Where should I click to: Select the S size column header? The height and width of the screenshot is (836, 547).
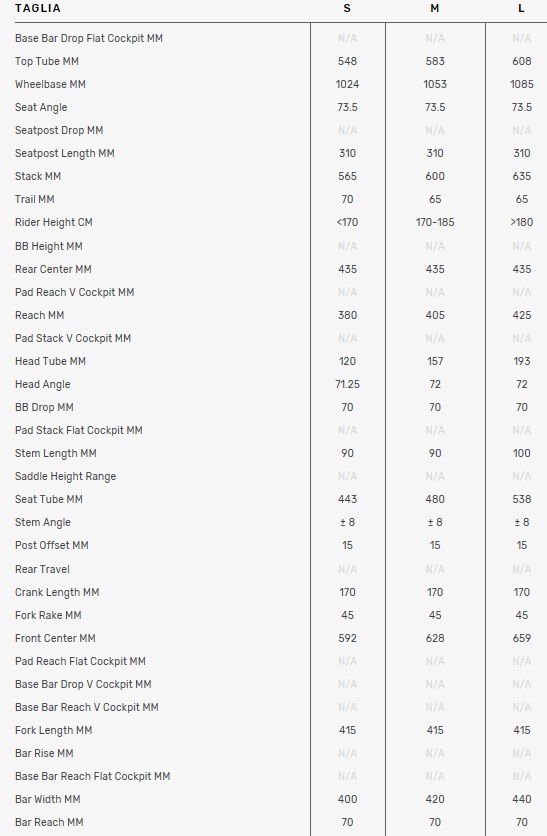pos(347,9)
